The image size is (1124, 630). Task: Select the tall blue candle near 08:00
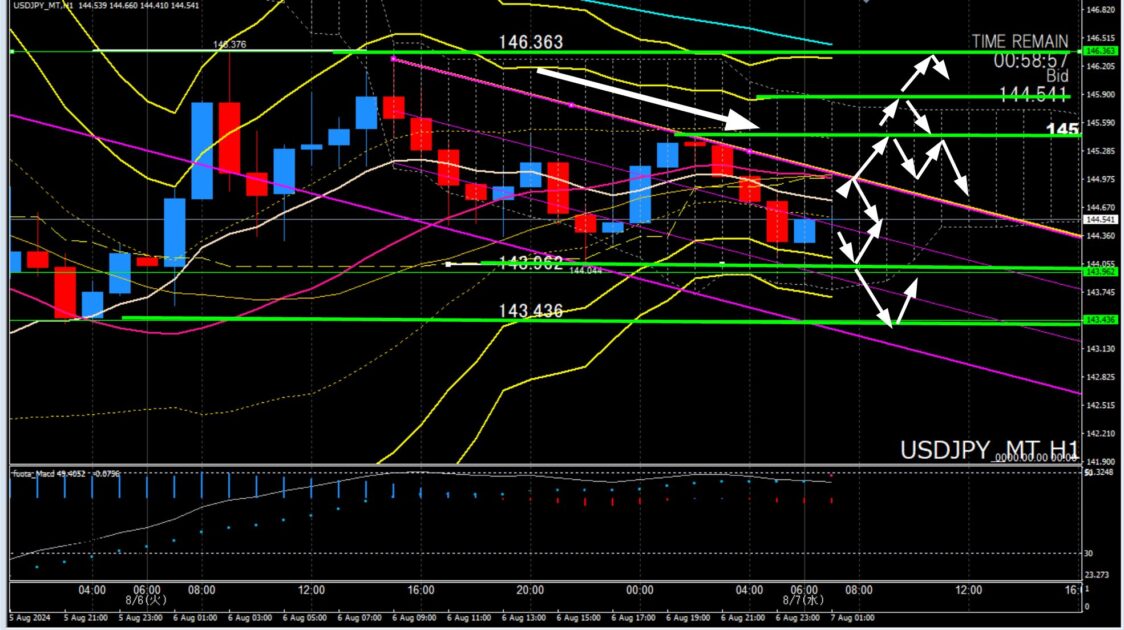[x=201, y=148]
